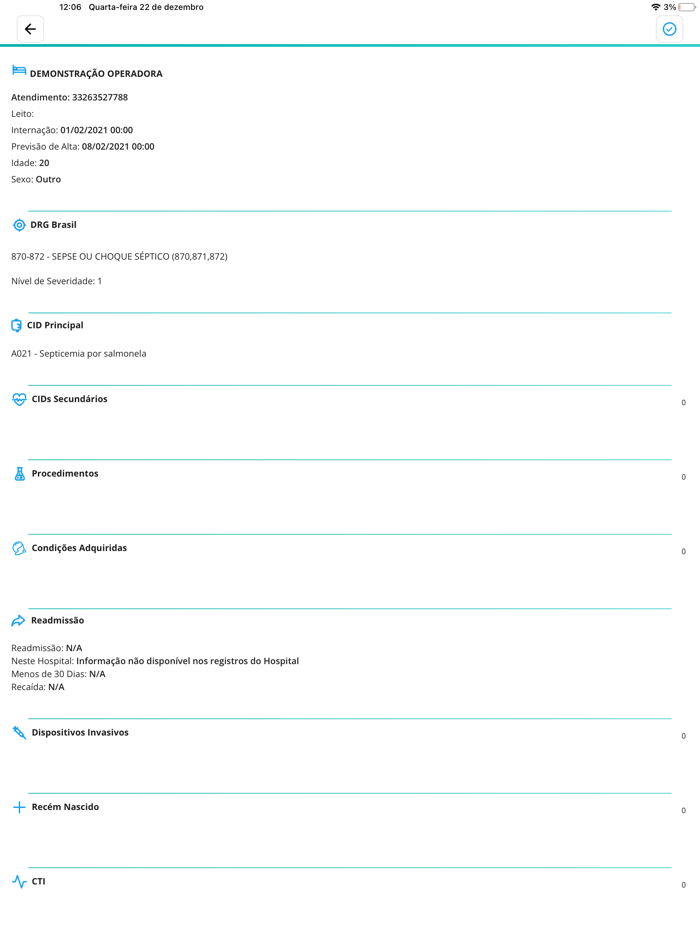The image size is (700, 934).
Task: Click the bed icon beside Demonstração Operadora
Action: pyautogui.click(x=19, y=71)
